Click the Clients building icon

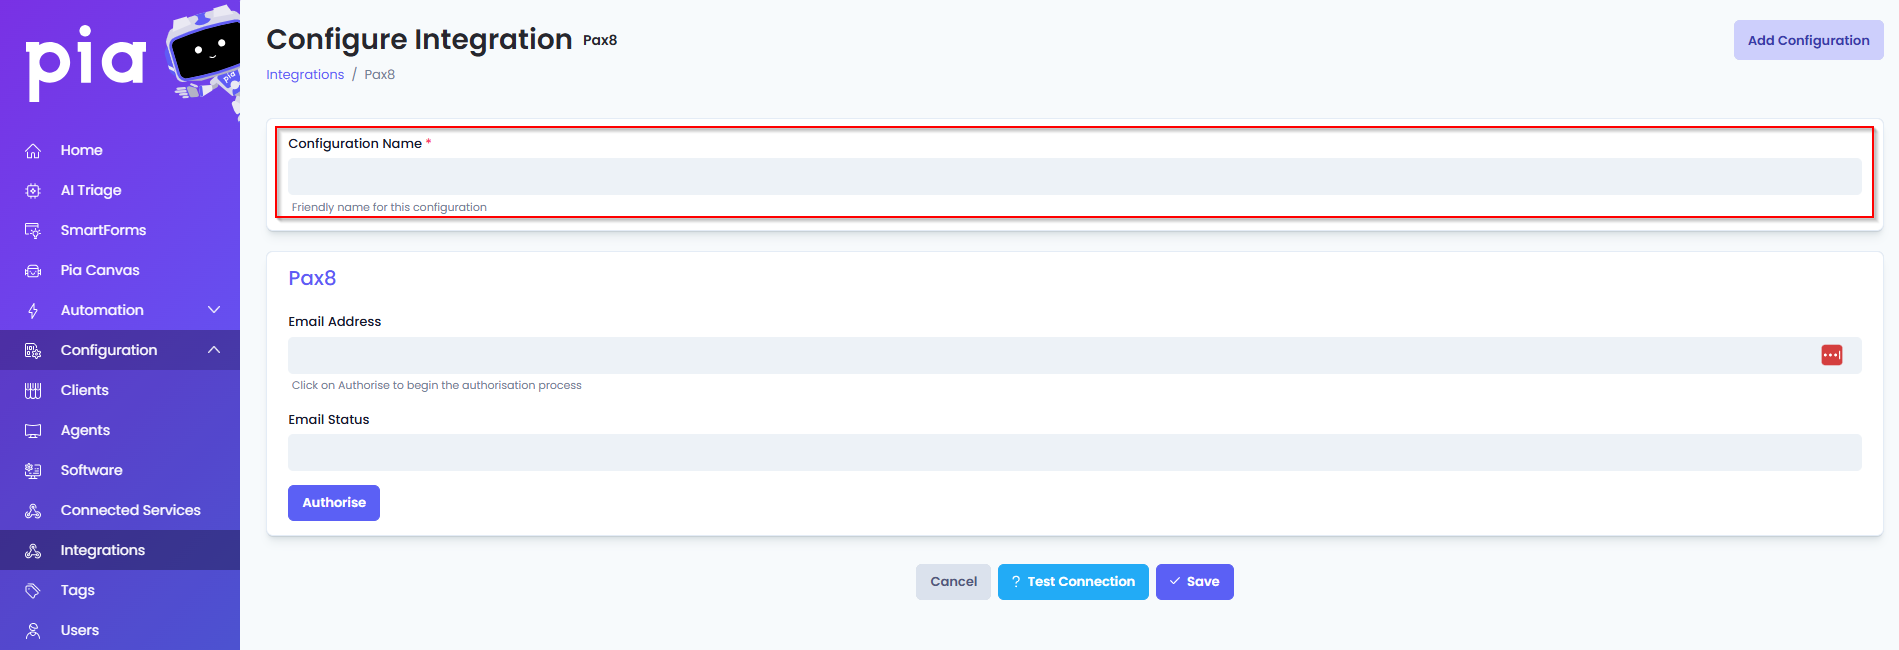tap(33, 391)
